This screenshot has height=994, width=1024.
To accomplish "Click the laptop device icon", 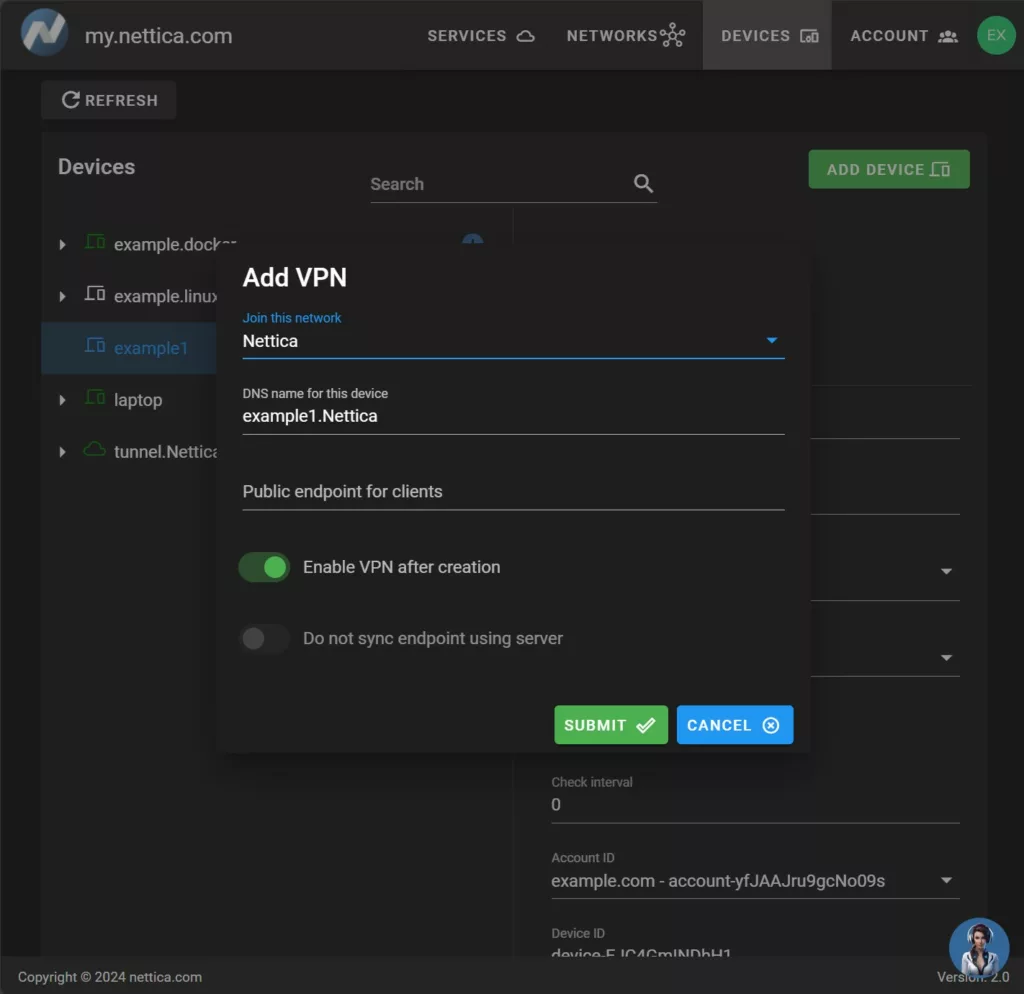I will tap(95, 399).
